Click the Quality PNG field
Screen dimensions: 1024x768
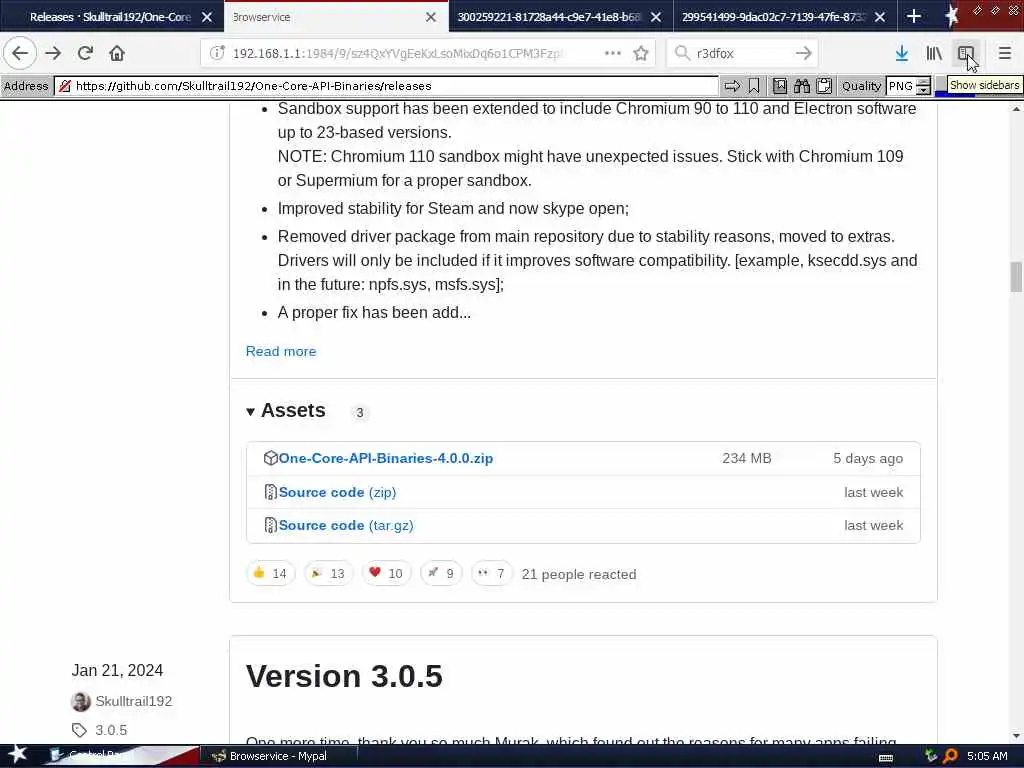(901, 86)
